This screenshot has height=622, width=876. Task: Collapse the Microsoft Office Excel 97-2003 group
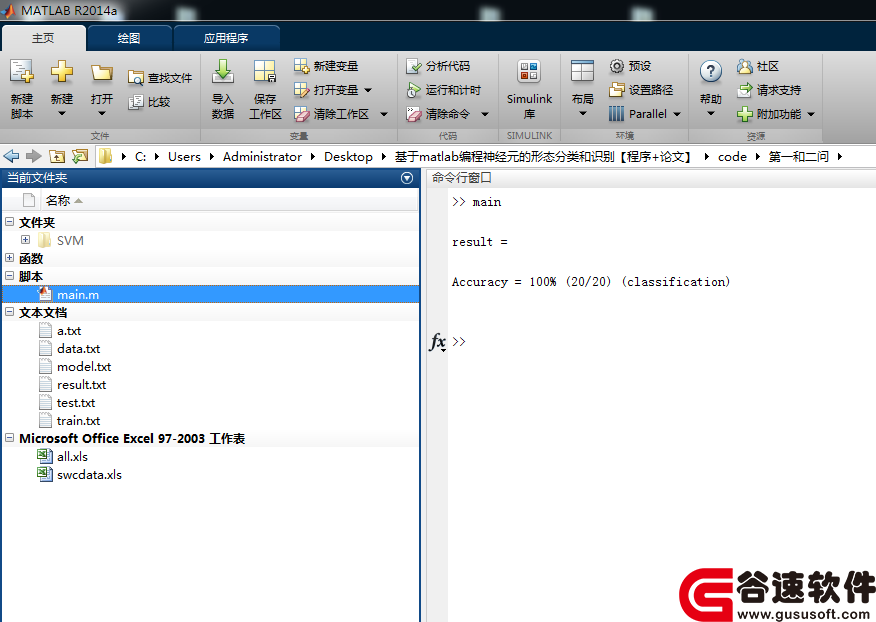click(x=9, y=438)
